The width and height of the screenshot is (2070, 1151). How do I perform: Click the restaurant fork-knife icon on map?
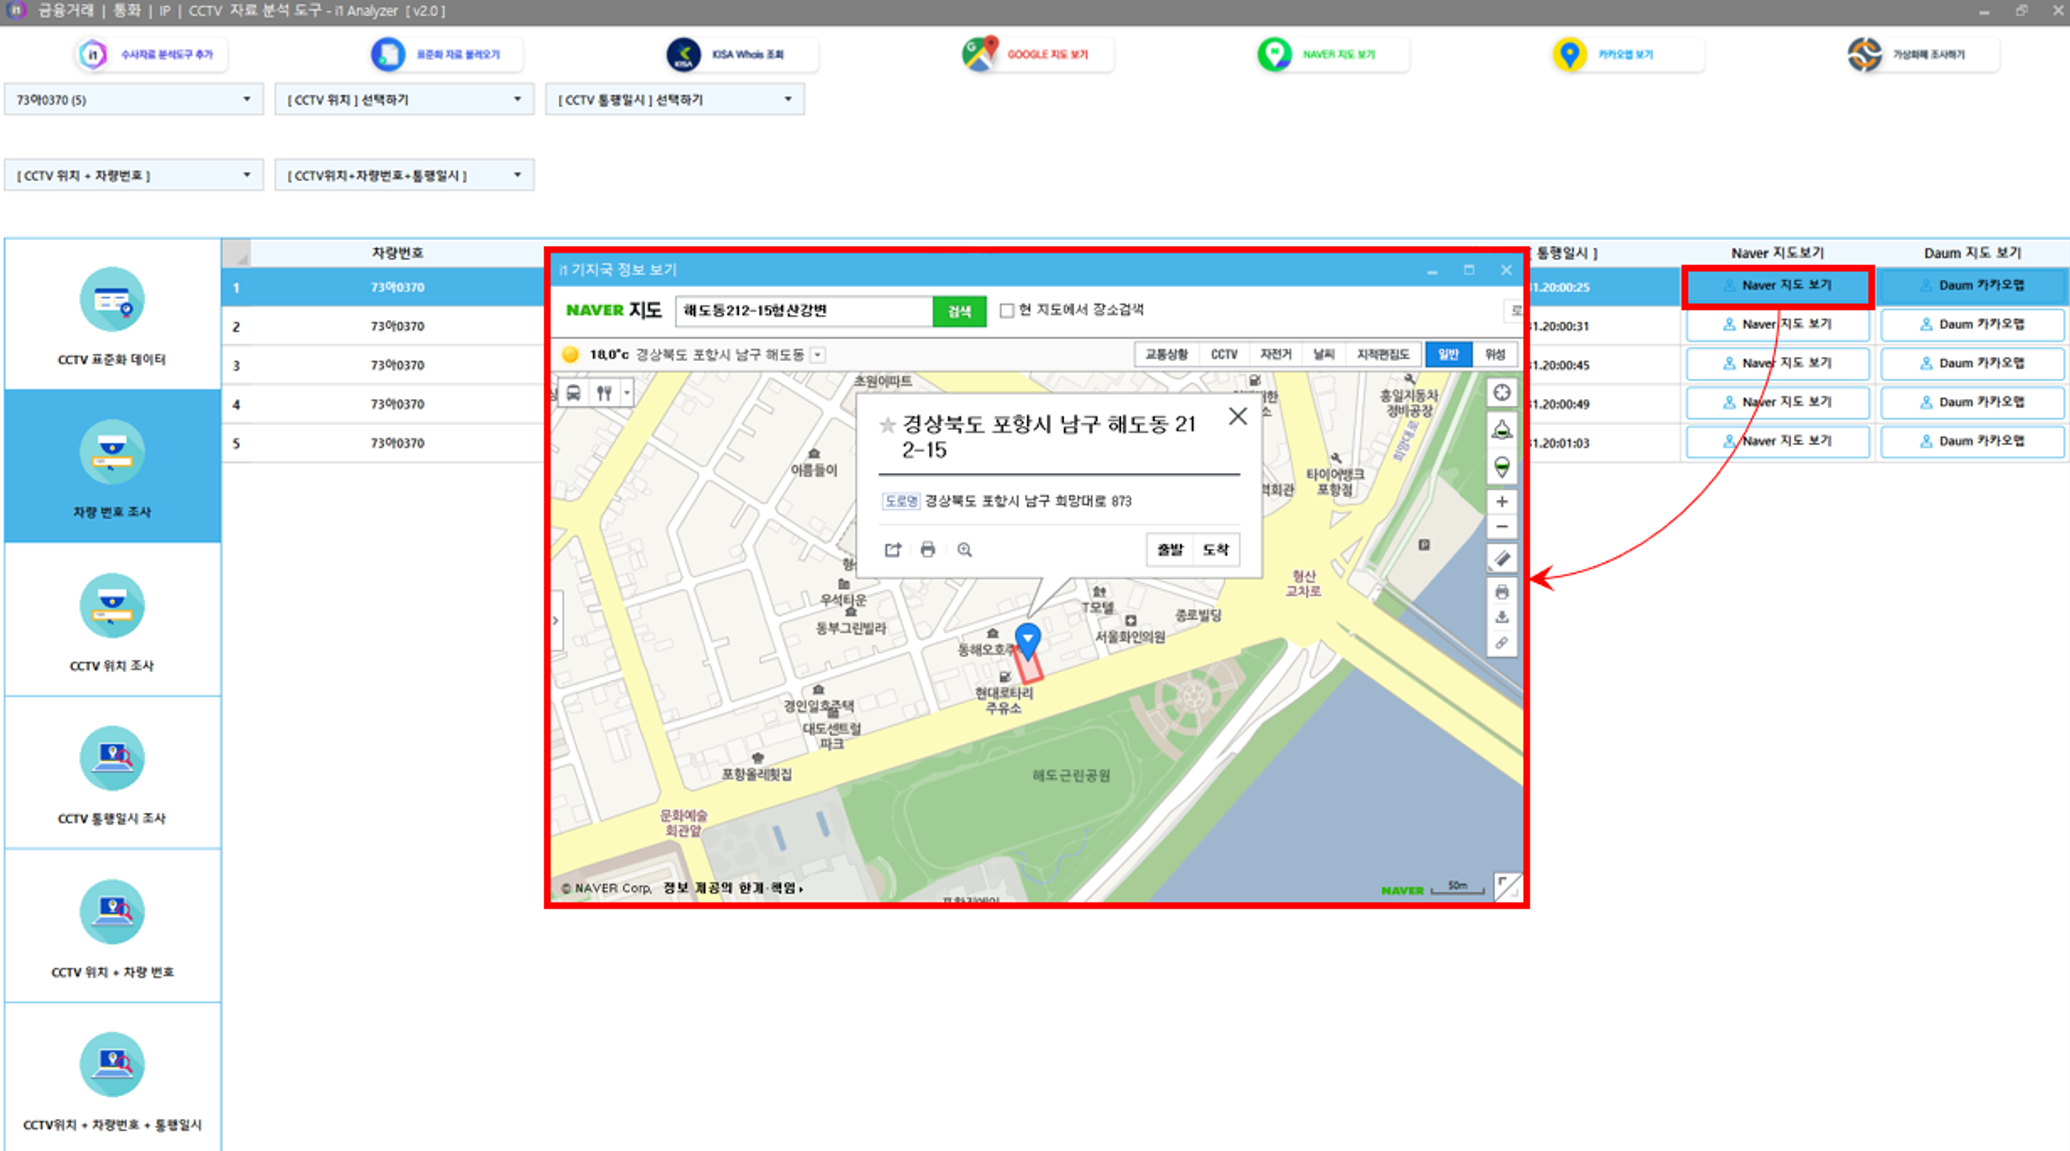604,393
